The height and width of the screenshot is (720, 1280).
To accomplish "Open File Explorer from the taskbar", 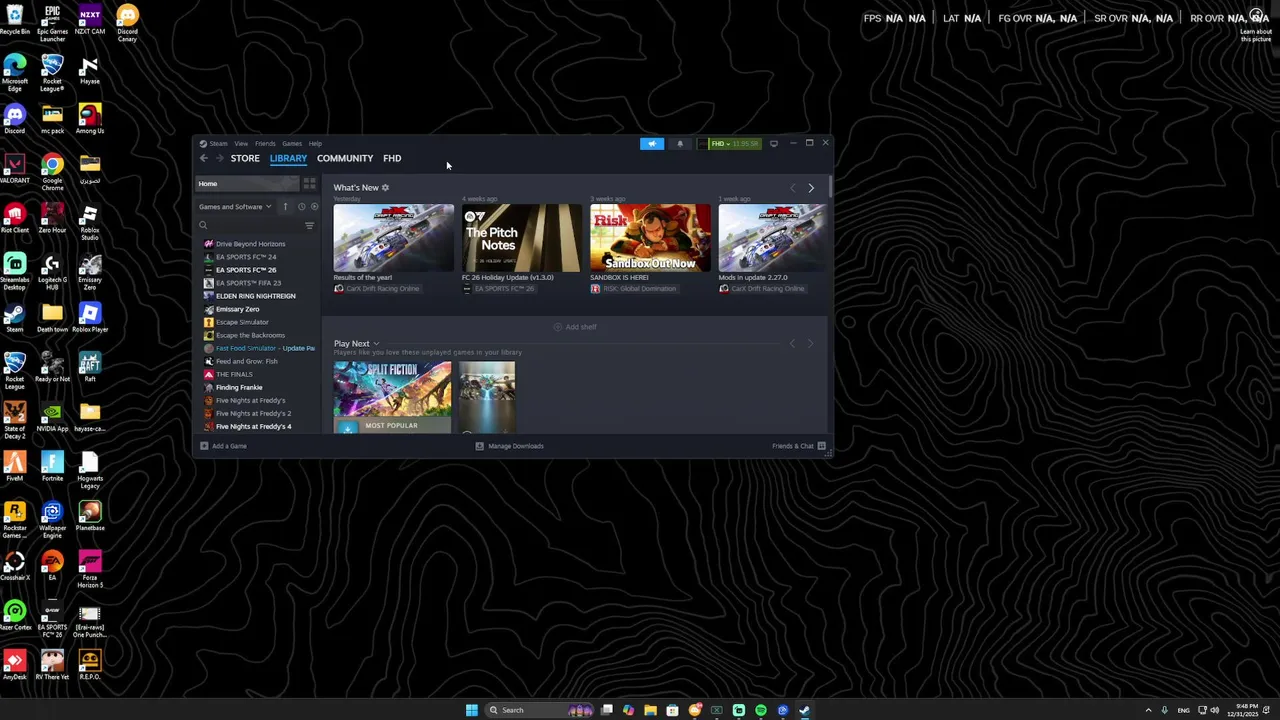I will pos(650,710).
